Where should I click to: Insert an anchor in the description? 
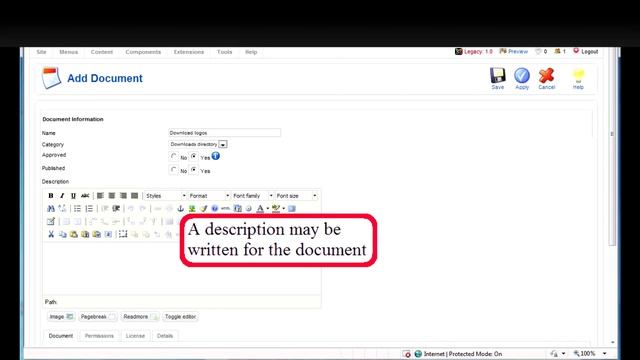(180, 209)
